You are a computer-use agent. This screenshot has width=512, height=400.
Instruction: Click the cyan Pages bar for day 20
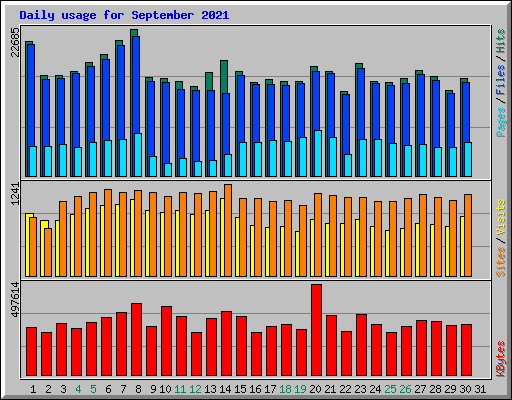tap(318, 153)
